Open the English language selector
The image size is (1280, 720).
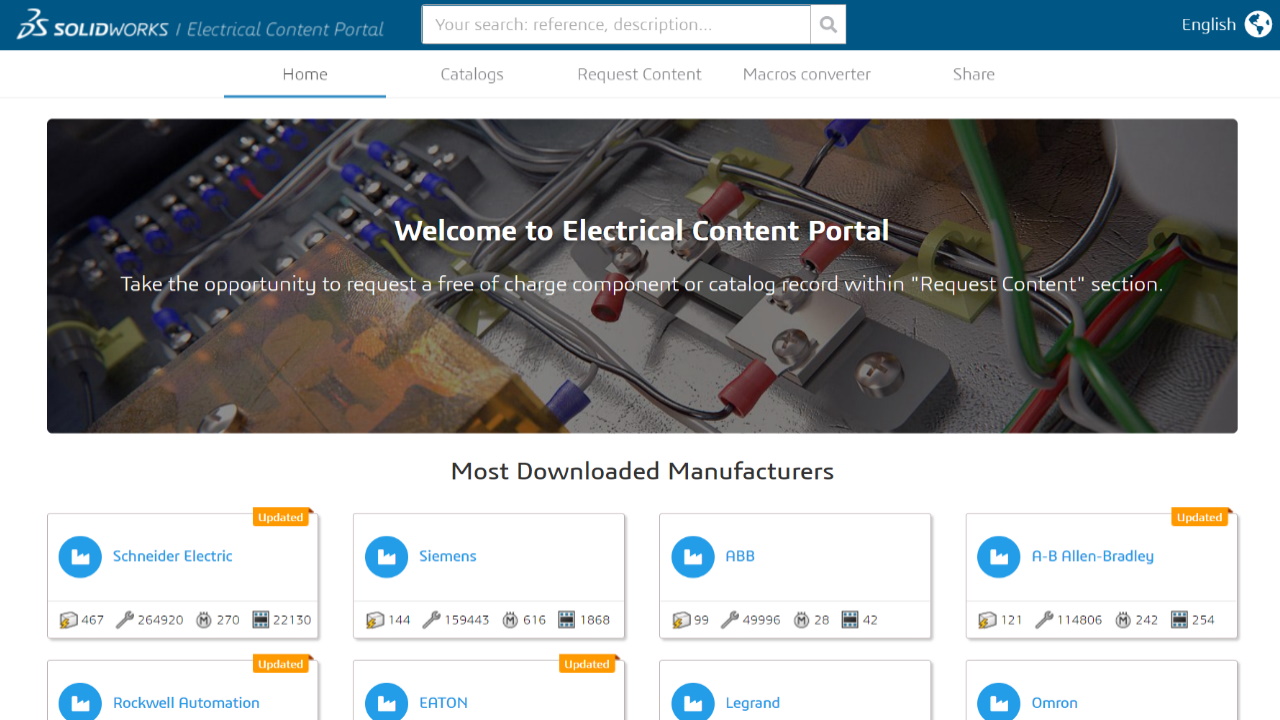point(1208,25)
